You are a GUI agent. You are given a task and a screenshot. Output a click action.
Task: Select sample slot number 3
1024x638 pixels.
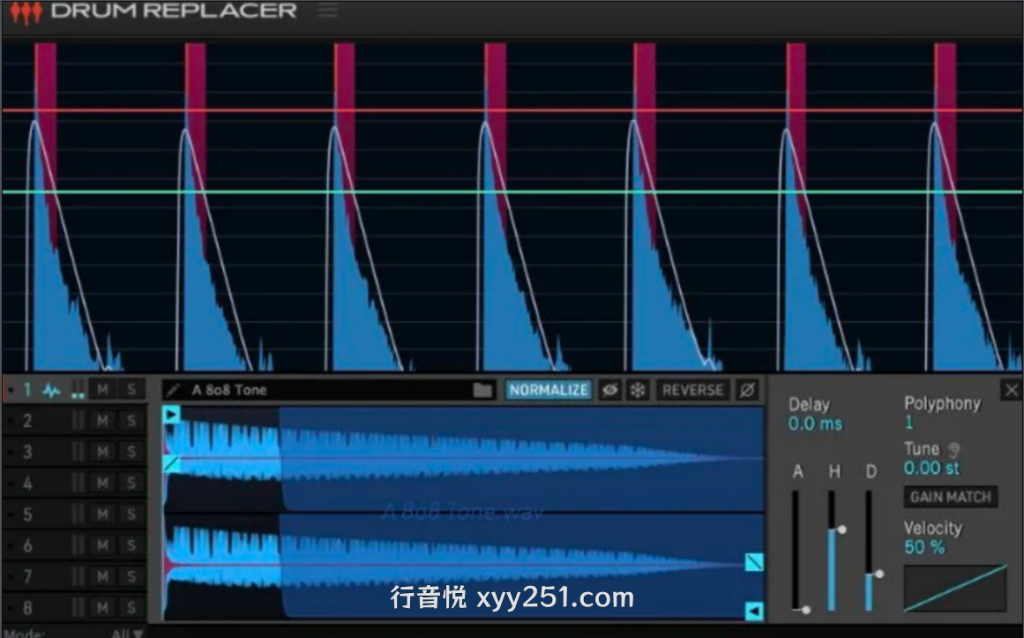coord(27,452)
